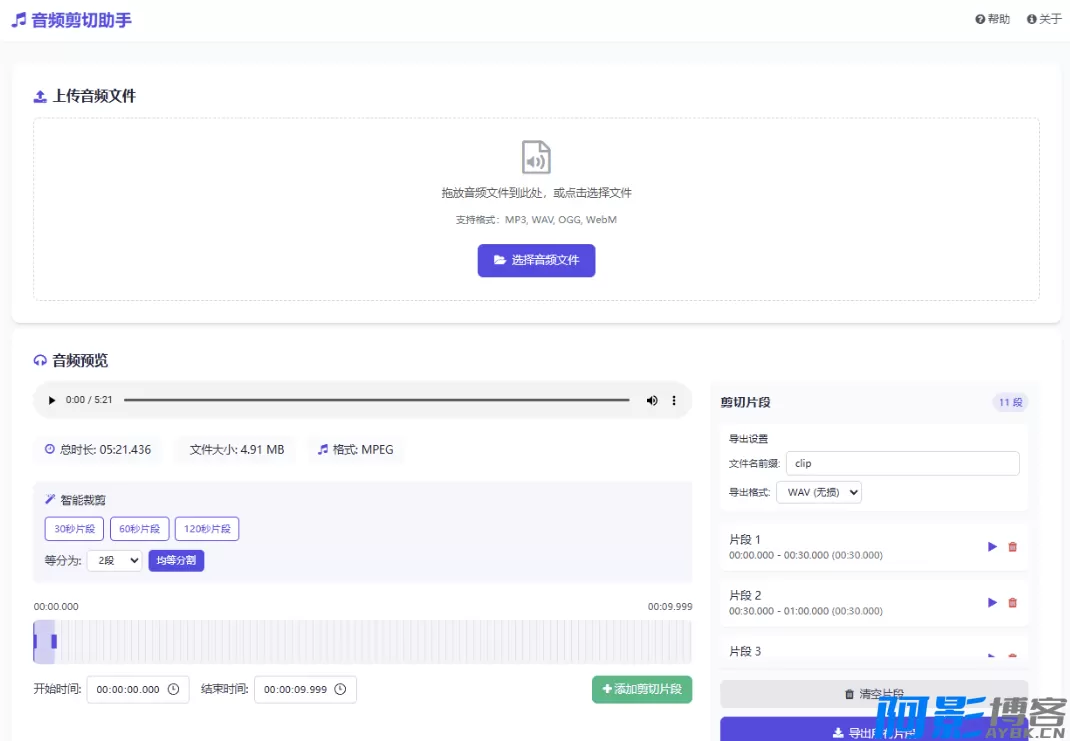The image size is (1070, 741).
Task: Play clip segment 片段 2
Action: click(x=992, y=603)
